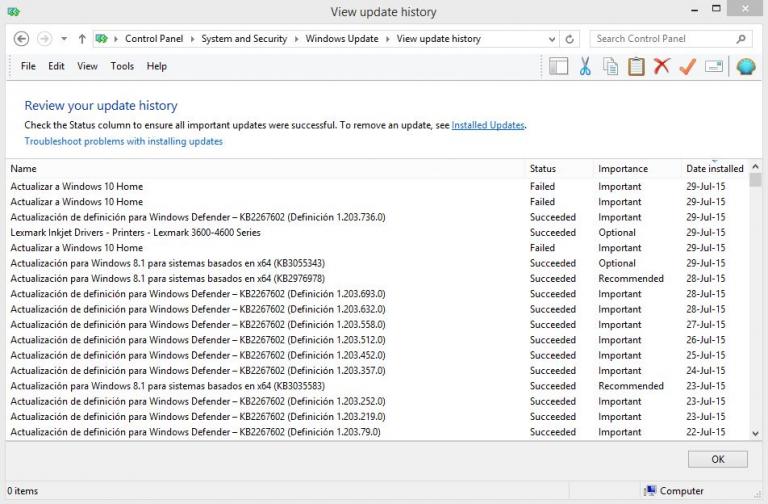This screenshot has width=768, height=504.
Task: Open the recent locations dropdown arrow
Action: click(64, 39)
